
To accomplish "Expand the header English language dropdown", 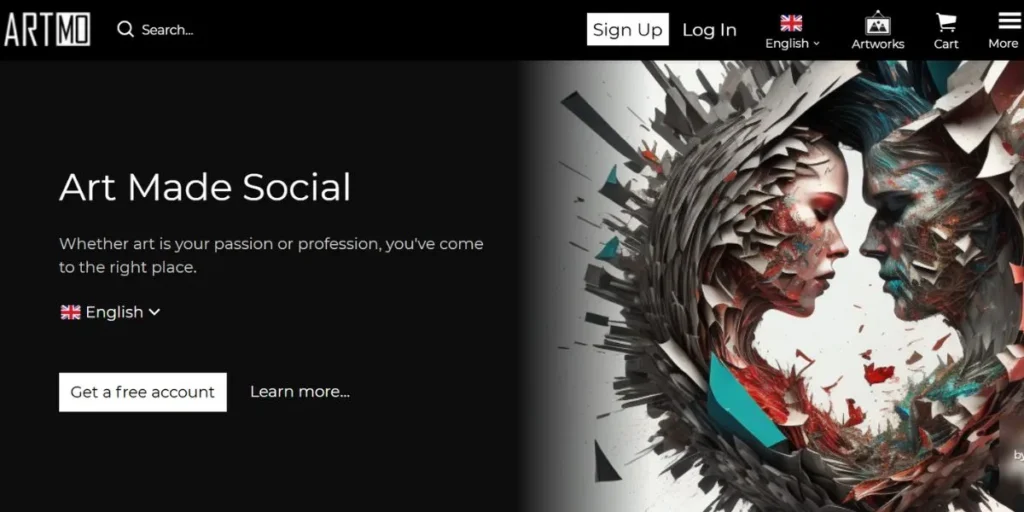I will (792, 43).
